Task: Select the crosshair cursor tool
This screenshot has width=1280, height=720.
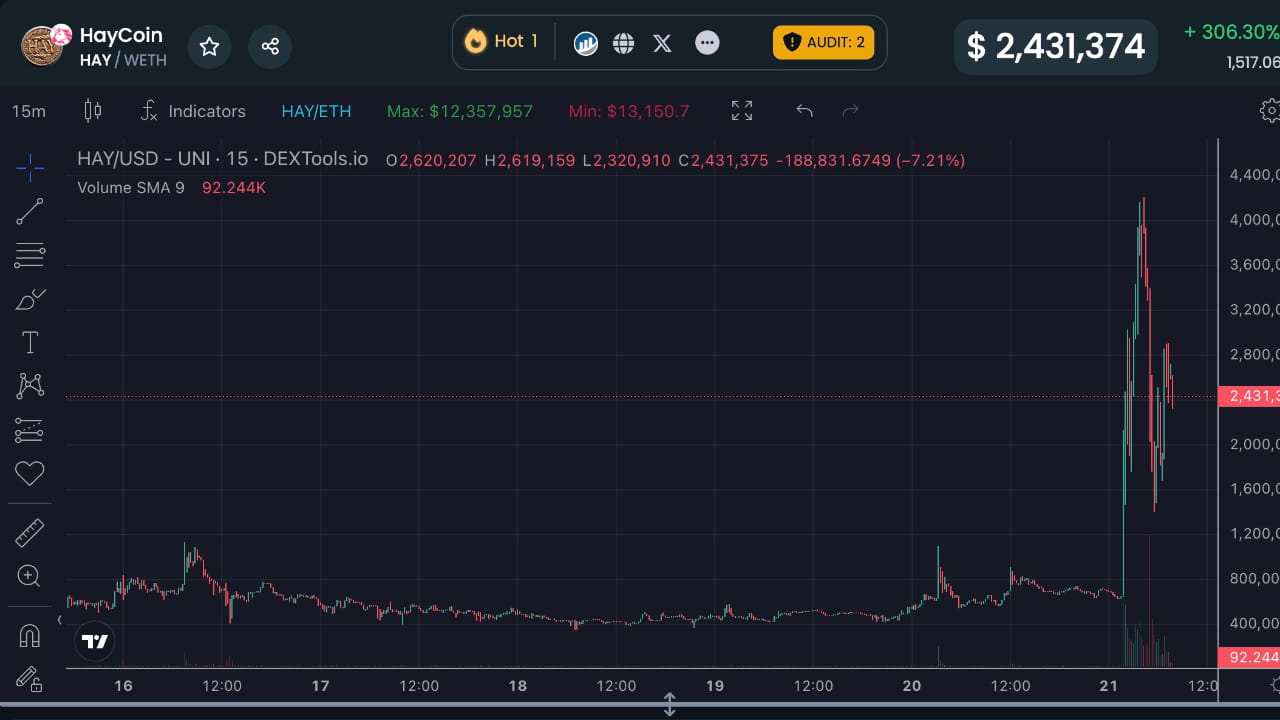Action: pos(30,168)
